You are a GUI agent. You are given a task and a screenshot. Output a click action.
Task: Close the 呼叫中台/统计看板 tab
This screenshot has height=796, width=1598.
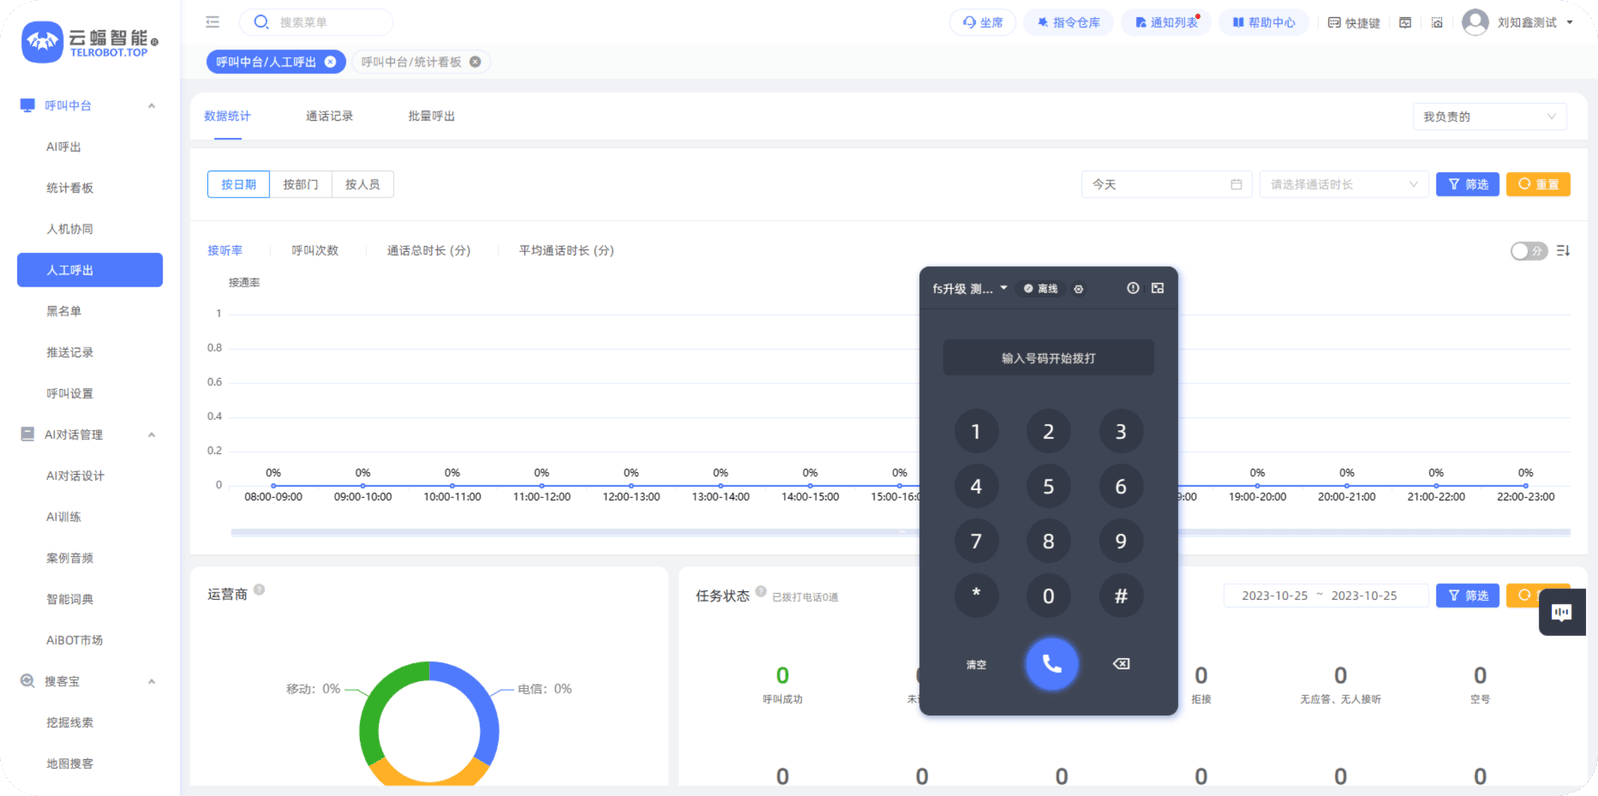click(475, 62)
